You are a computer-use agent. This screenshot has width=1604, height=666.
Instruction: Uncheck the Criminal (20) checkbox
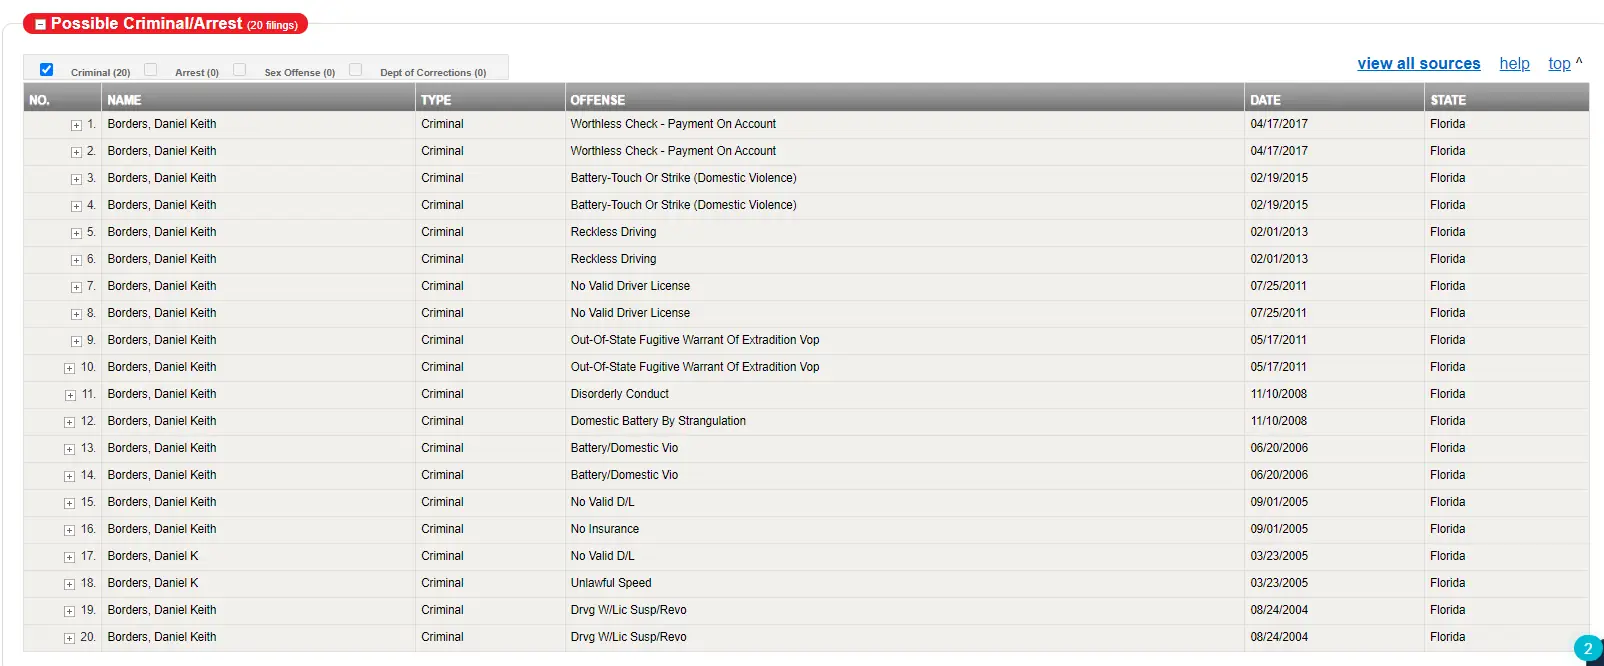46,70
